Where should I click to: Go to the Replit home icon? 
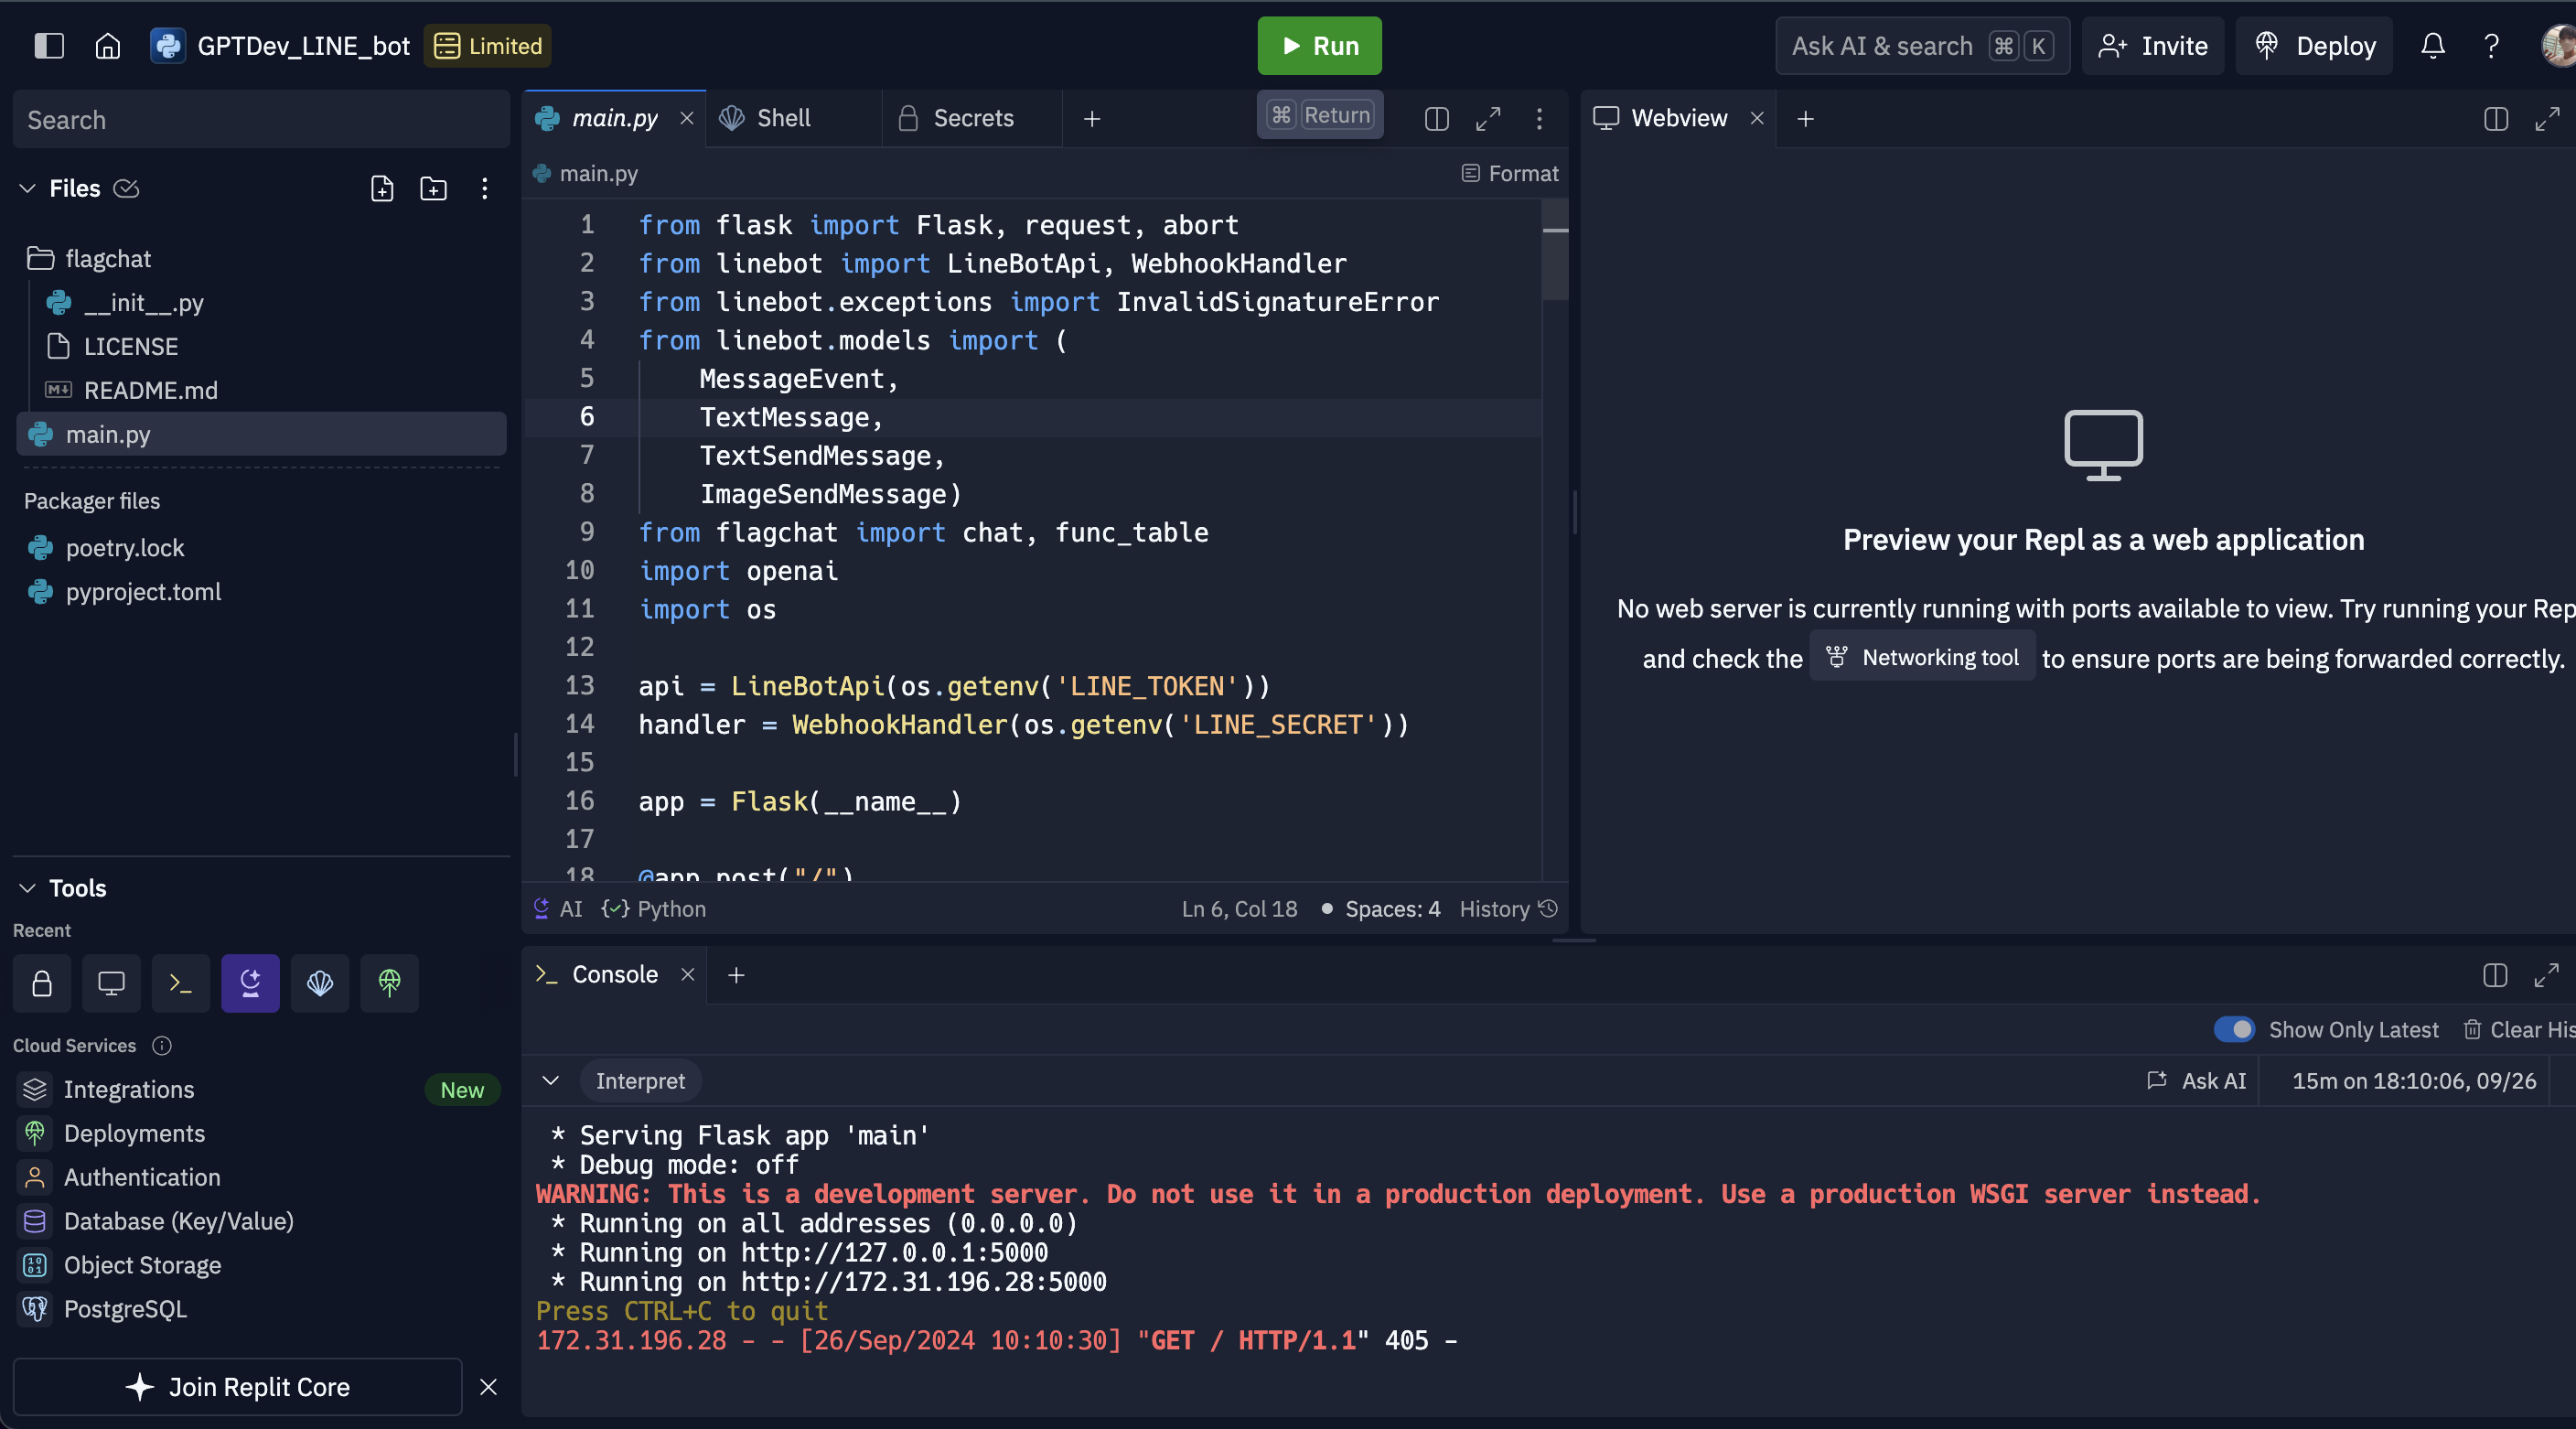(108, 46)
